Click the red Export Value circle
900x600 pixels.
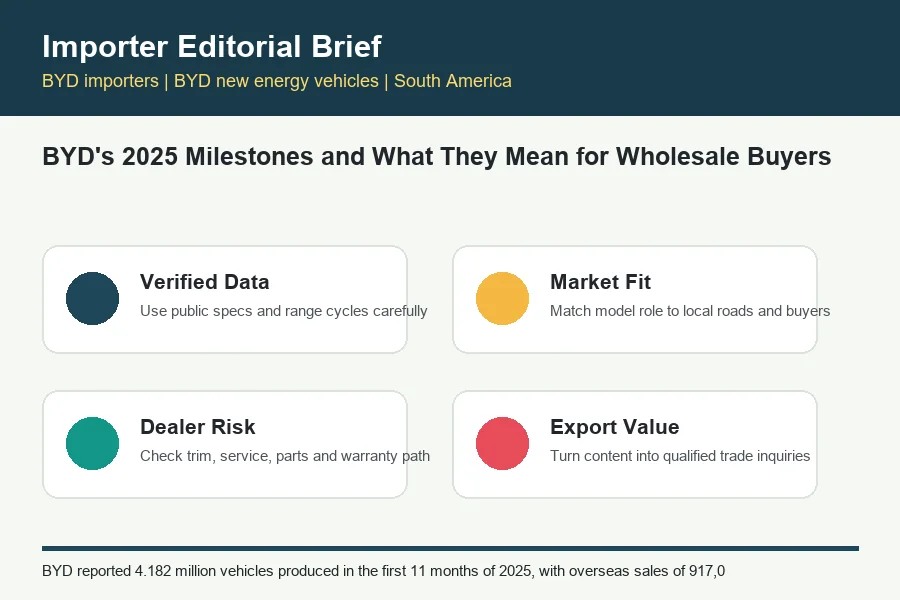click(502, 443)
